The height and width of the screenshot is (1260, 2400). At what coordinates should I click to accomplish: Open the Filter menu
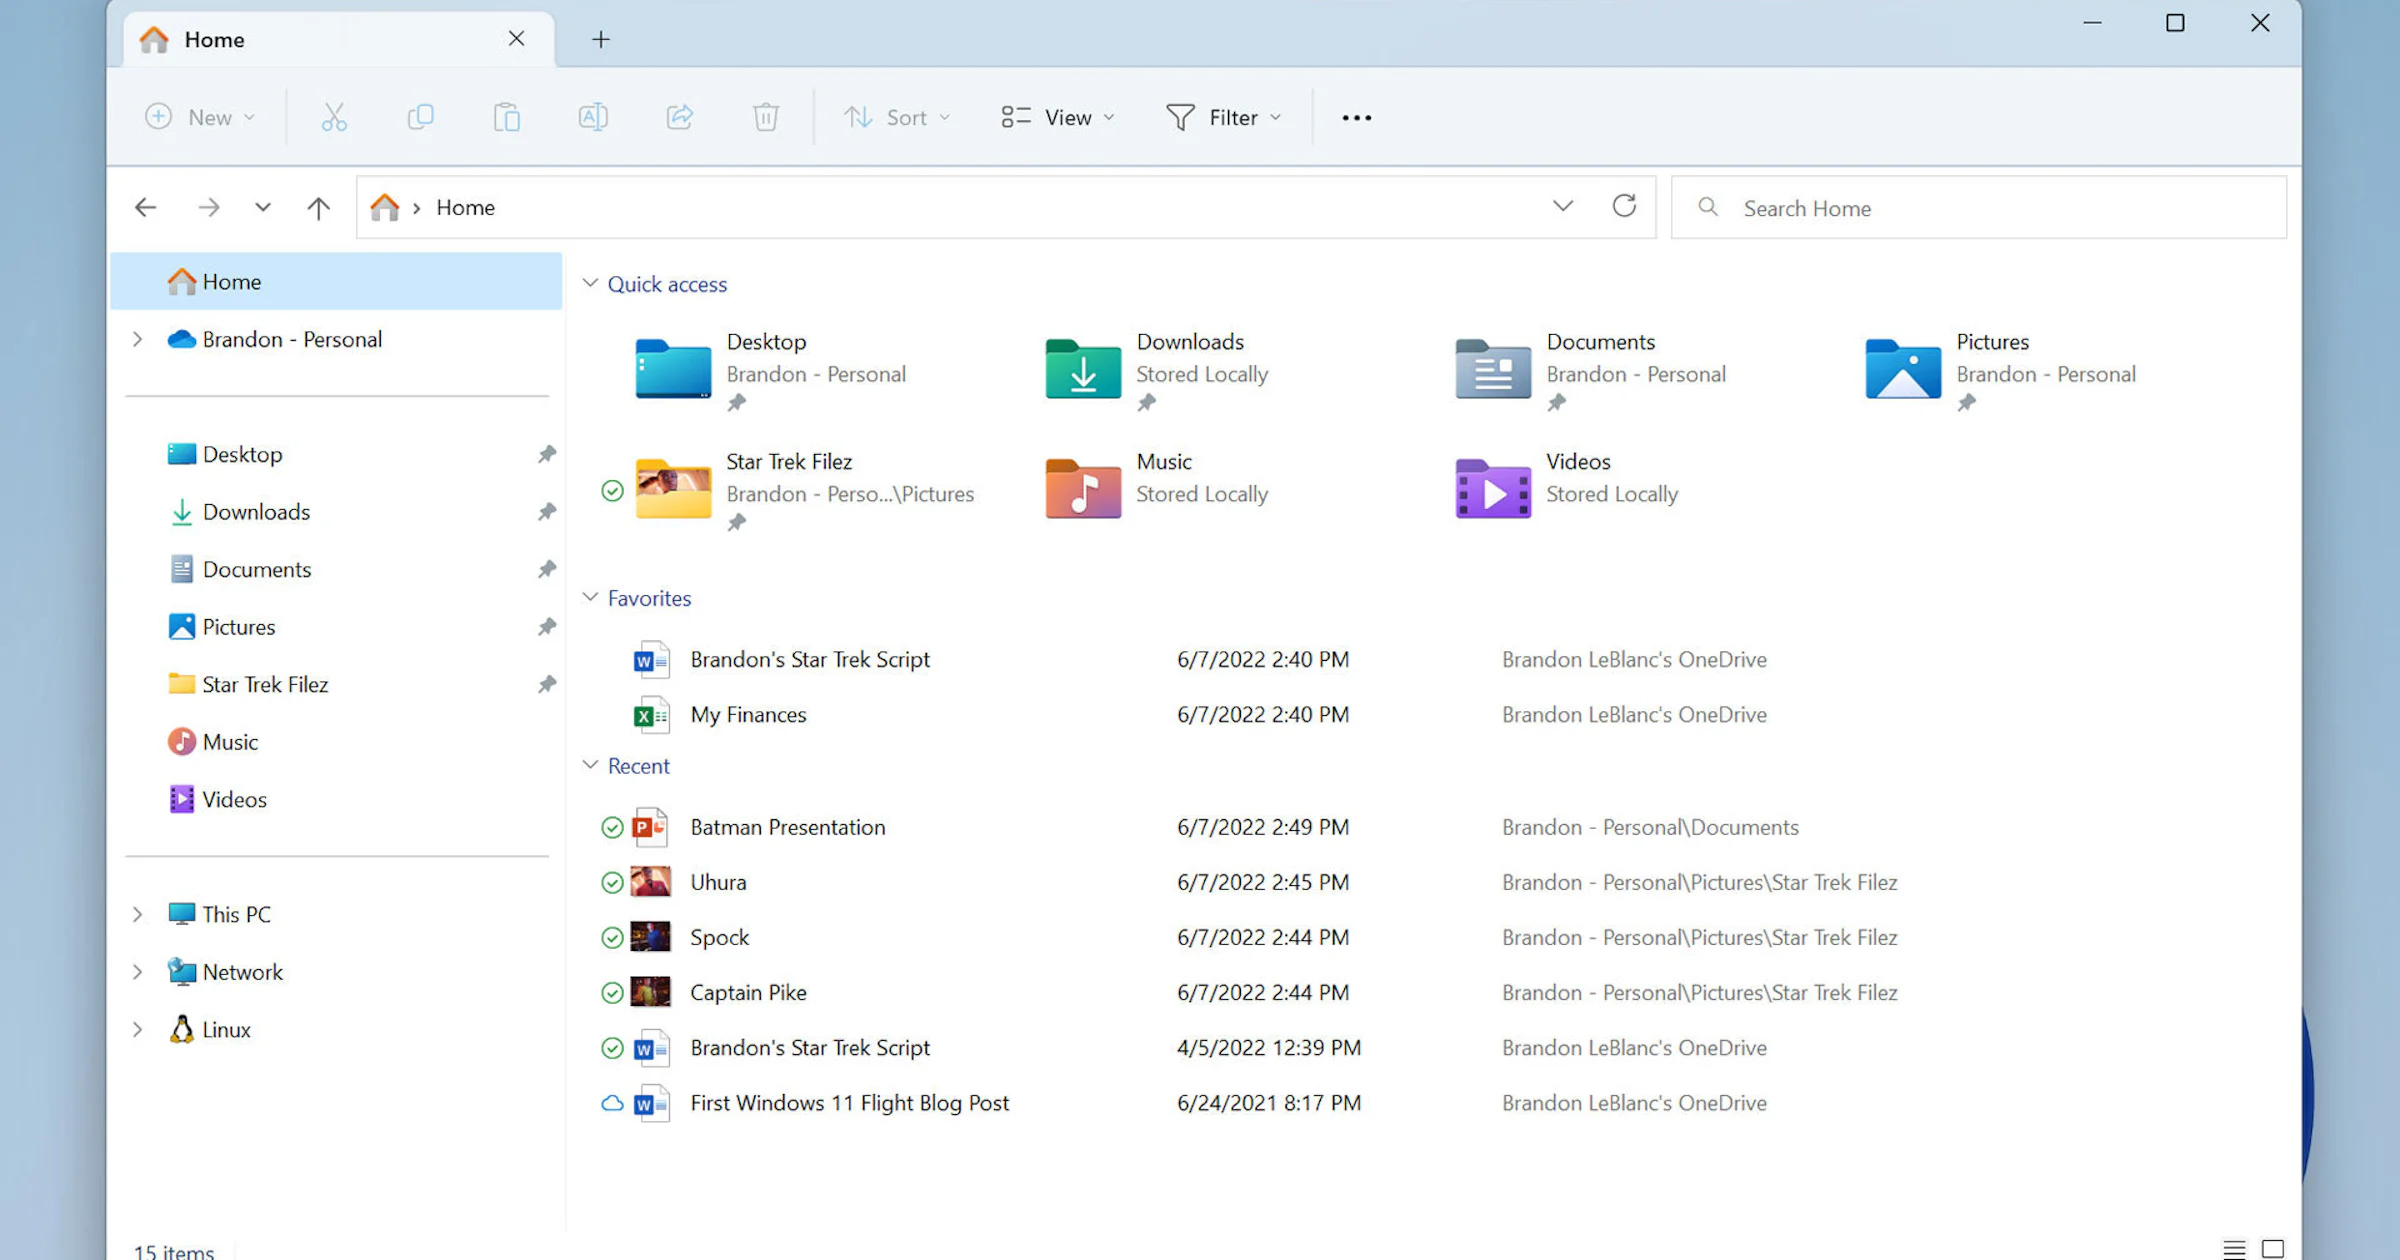(1224, 118)
